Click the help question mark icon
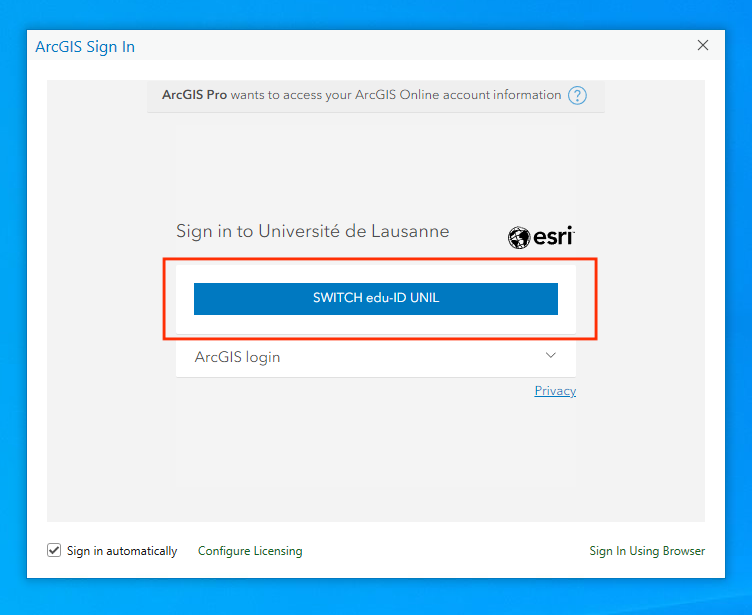The height and width of the screenshot is (615, 752). (577, 96)
